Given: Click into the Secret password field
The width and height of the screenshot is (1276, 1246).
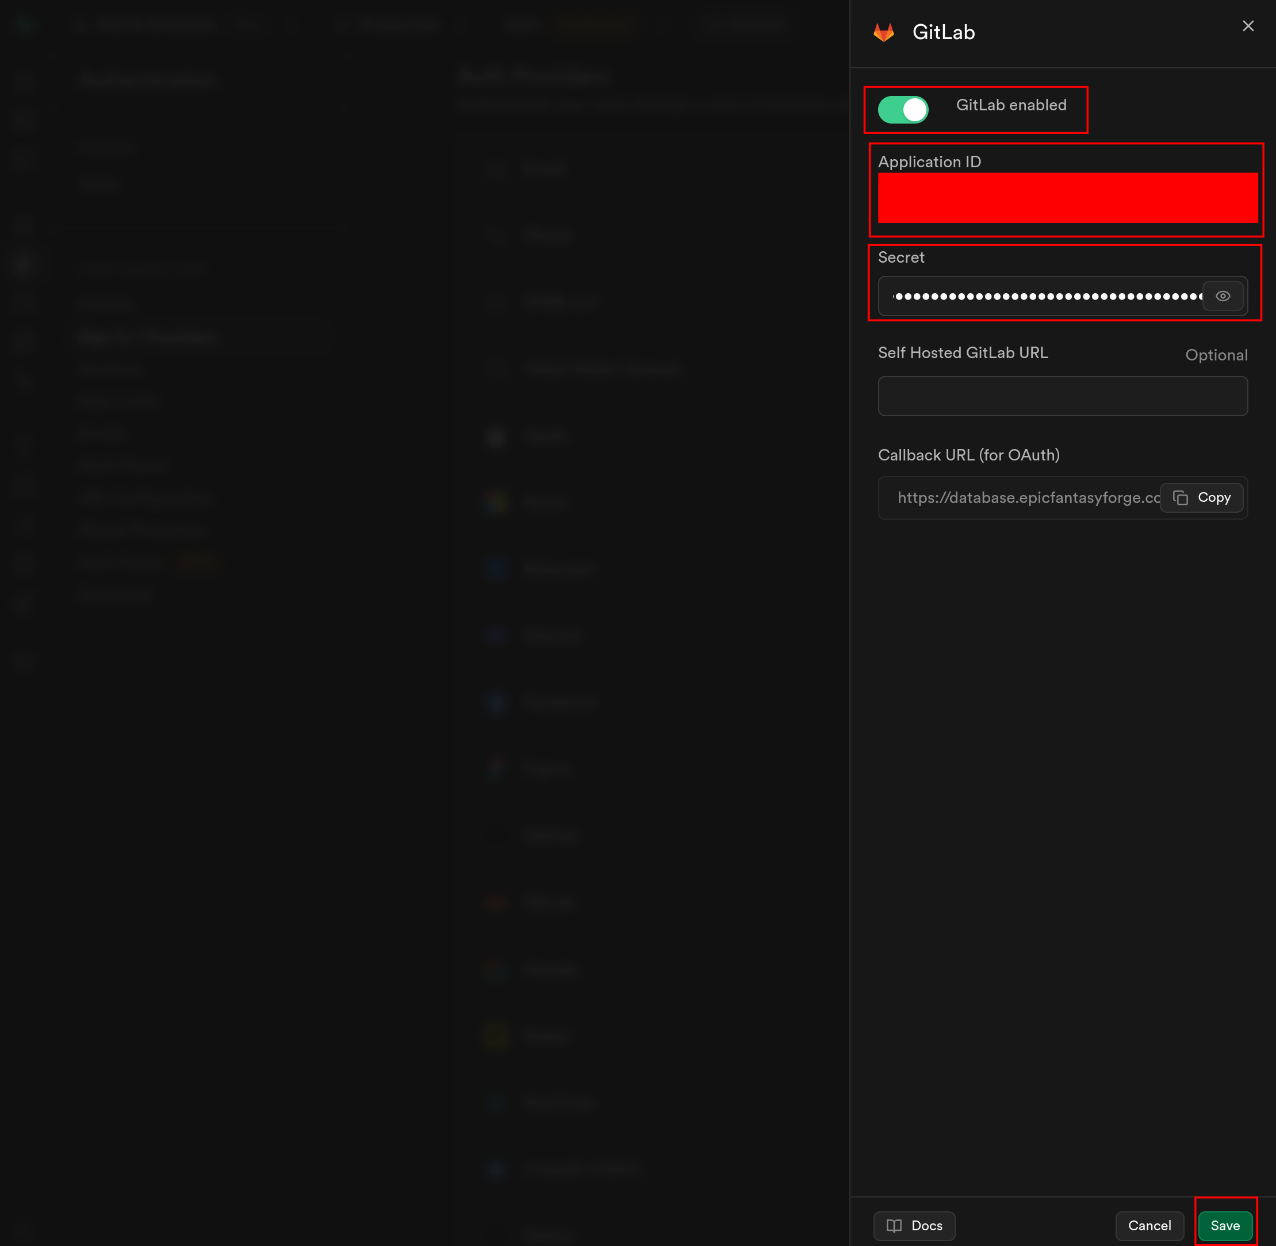Looking at the screenshot, I should pyautogui.click(x=1045, y=296).
